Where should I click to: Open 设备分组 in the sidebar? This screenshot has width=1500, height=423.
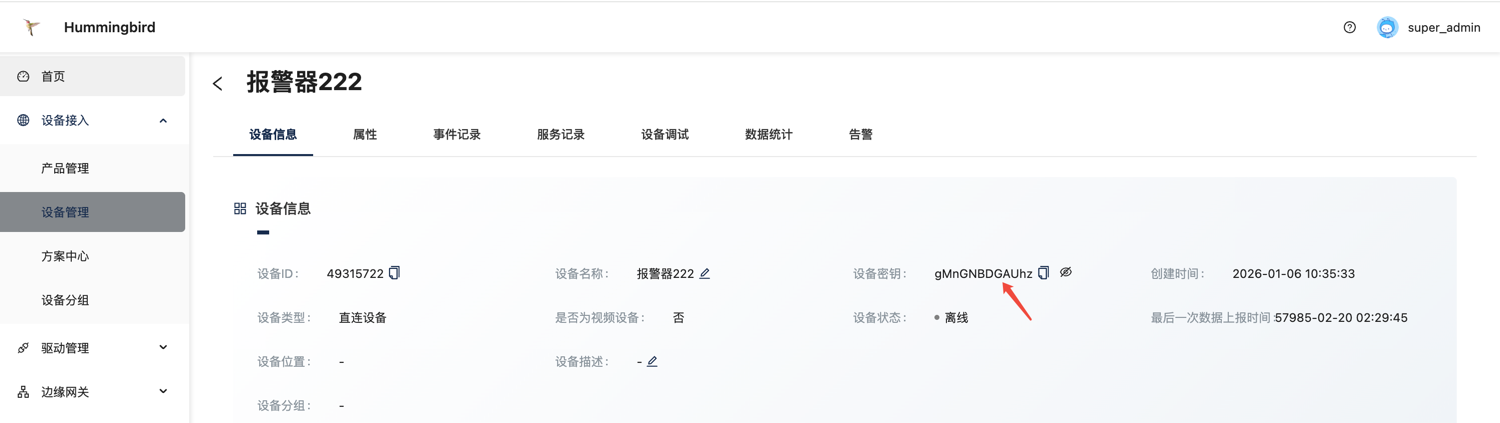(65, 300)
